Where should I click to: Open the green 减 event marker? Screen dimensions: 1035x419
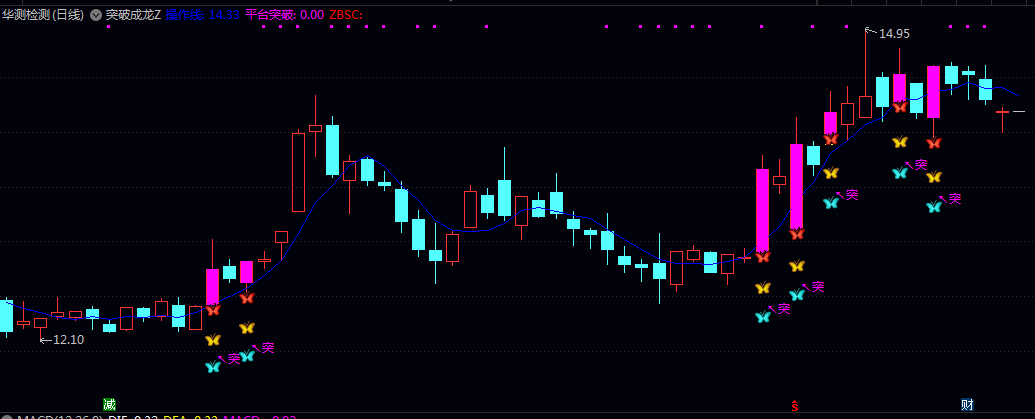click(109, 404)
